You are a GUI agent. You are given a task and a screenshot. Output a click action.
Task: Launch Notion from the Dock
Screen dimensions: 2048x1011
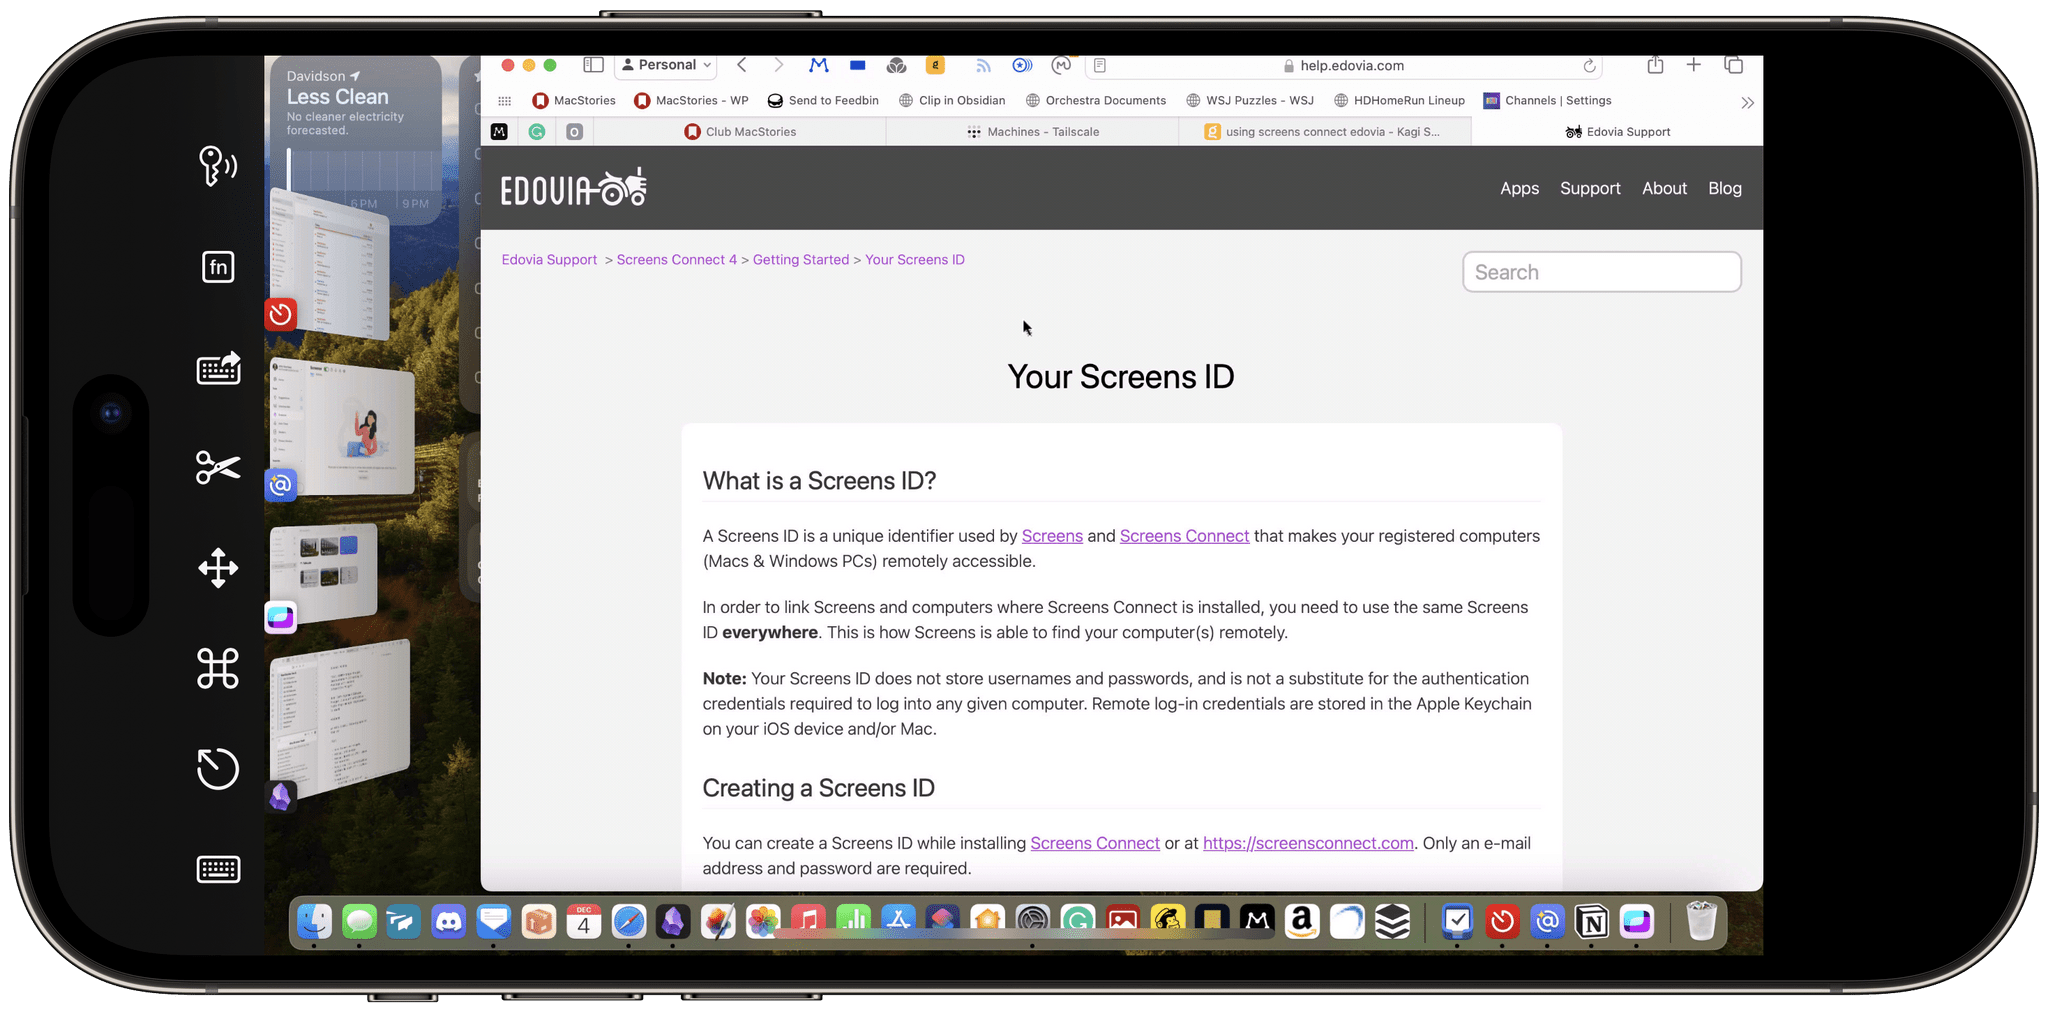point(1592,921)
